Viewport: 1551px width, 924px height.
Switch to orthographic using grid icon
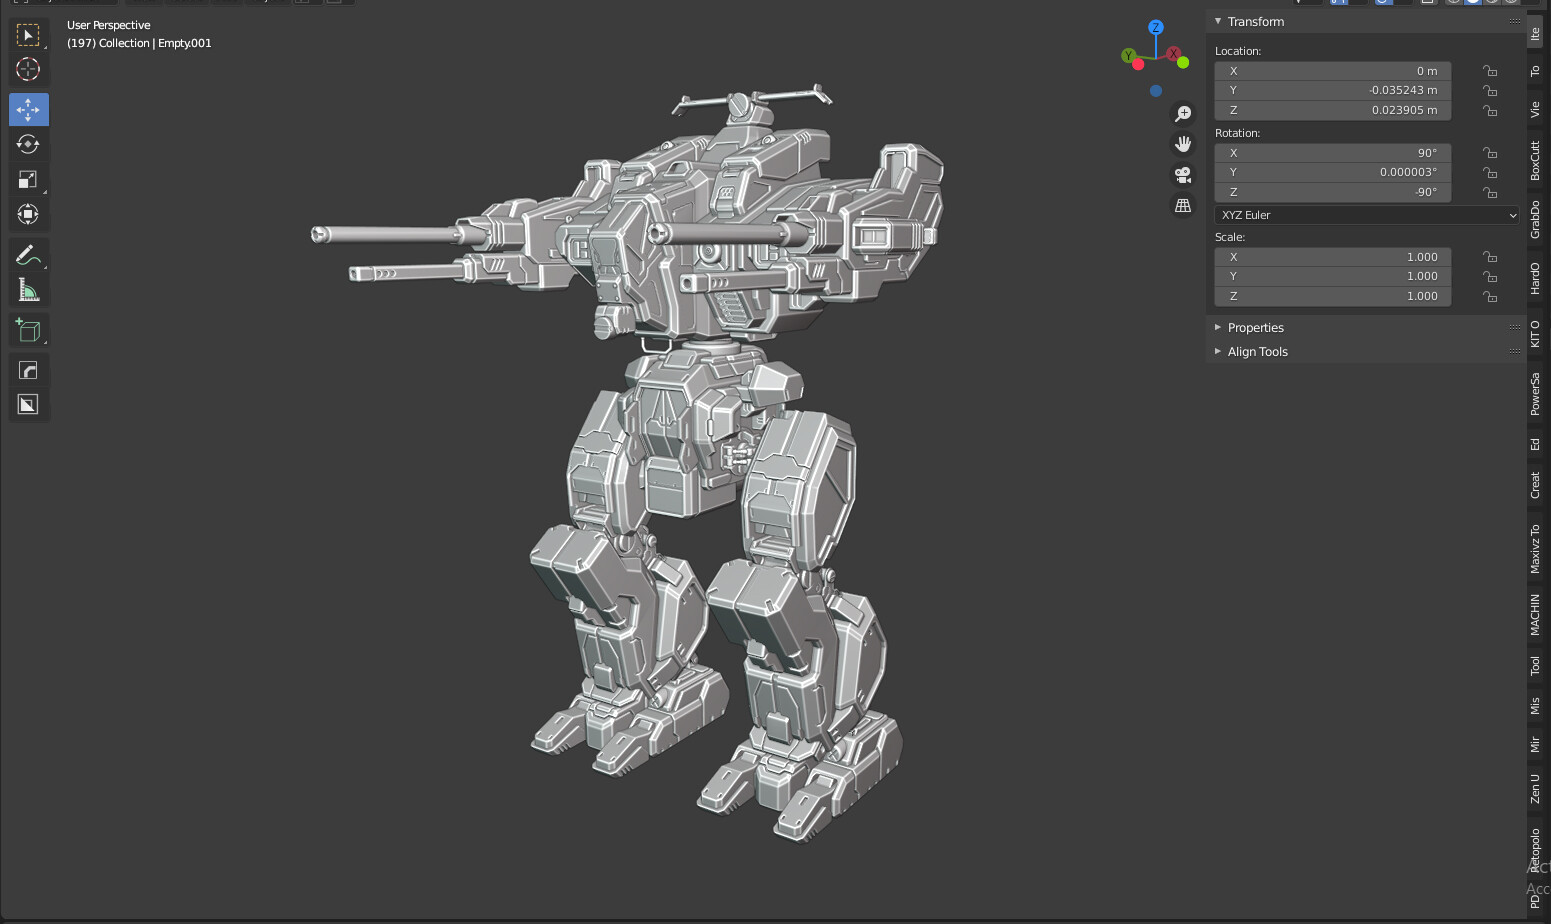click(1183, 205)
